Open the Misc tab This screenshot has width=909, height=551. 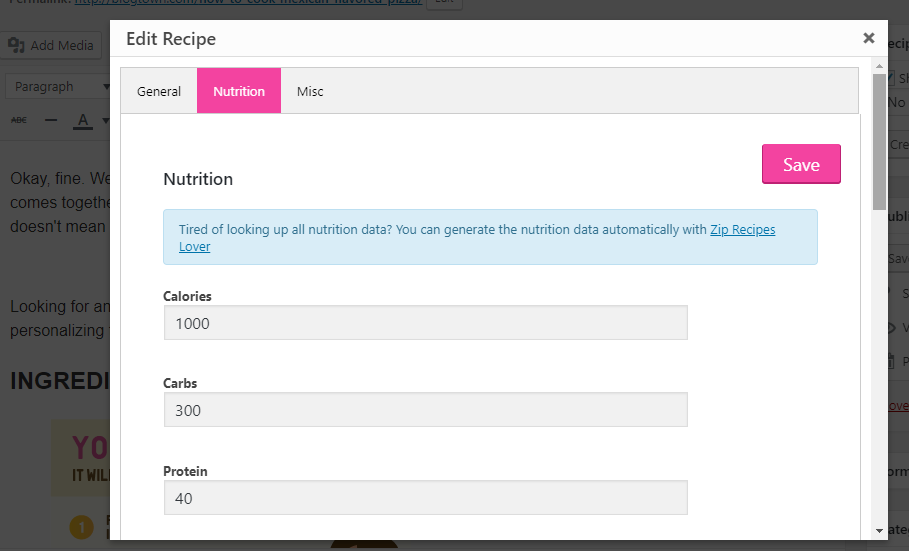coord(310,91)
